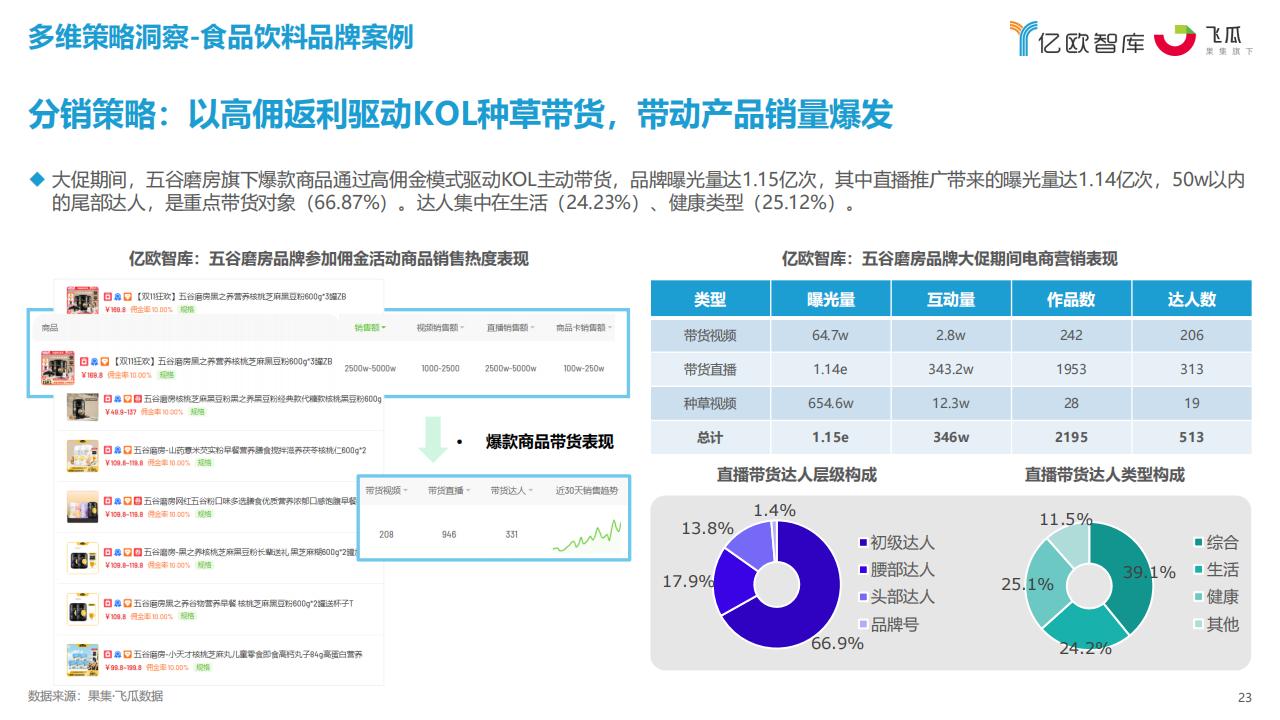The height and width of the screenshot is (720, 1280).
Task: Click value 946 under 带货直播
Action: (449, 535)
